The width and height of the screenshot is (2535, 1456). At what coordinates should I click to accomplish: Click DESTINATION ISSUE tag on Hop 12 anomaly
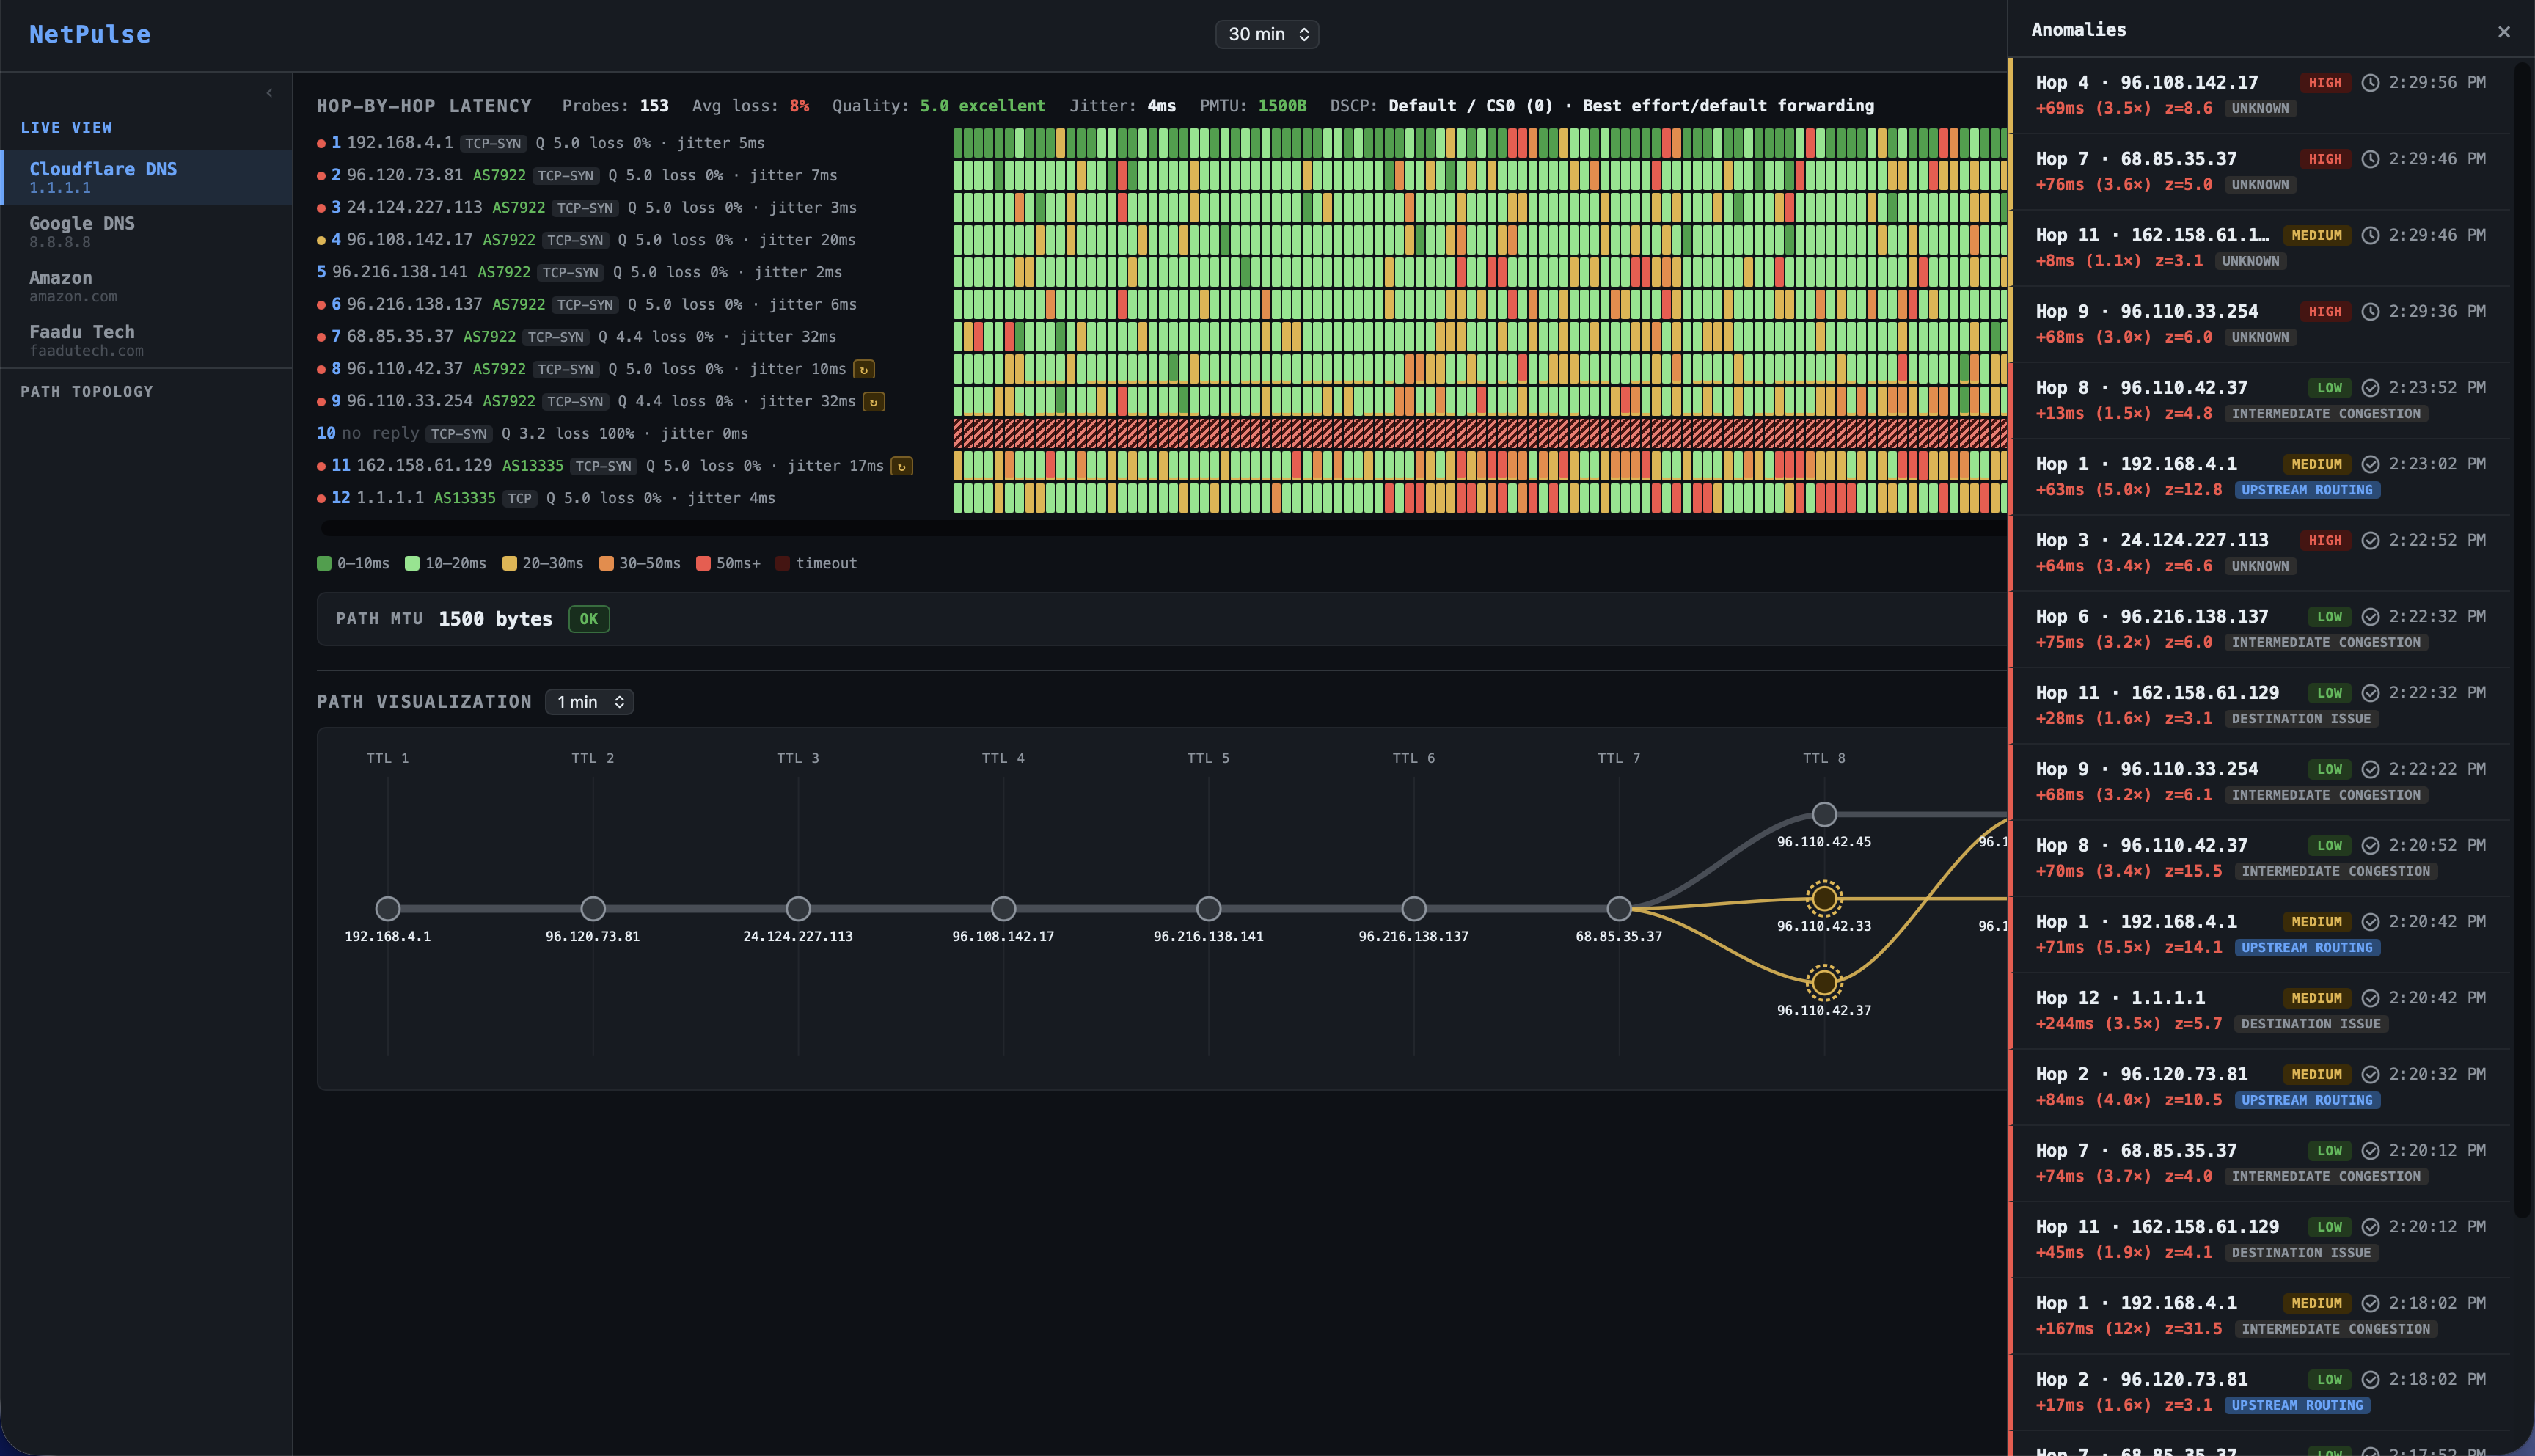pos(2311,1024)
